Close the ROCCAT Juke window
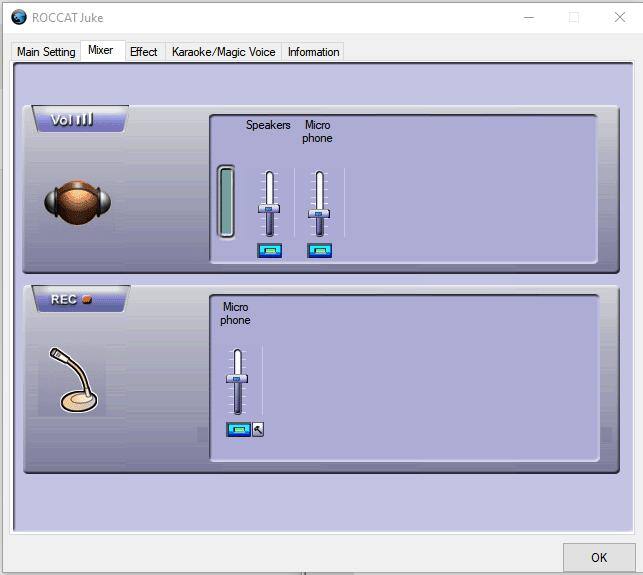Screen dimensions: 643x575 coord(619,17)
